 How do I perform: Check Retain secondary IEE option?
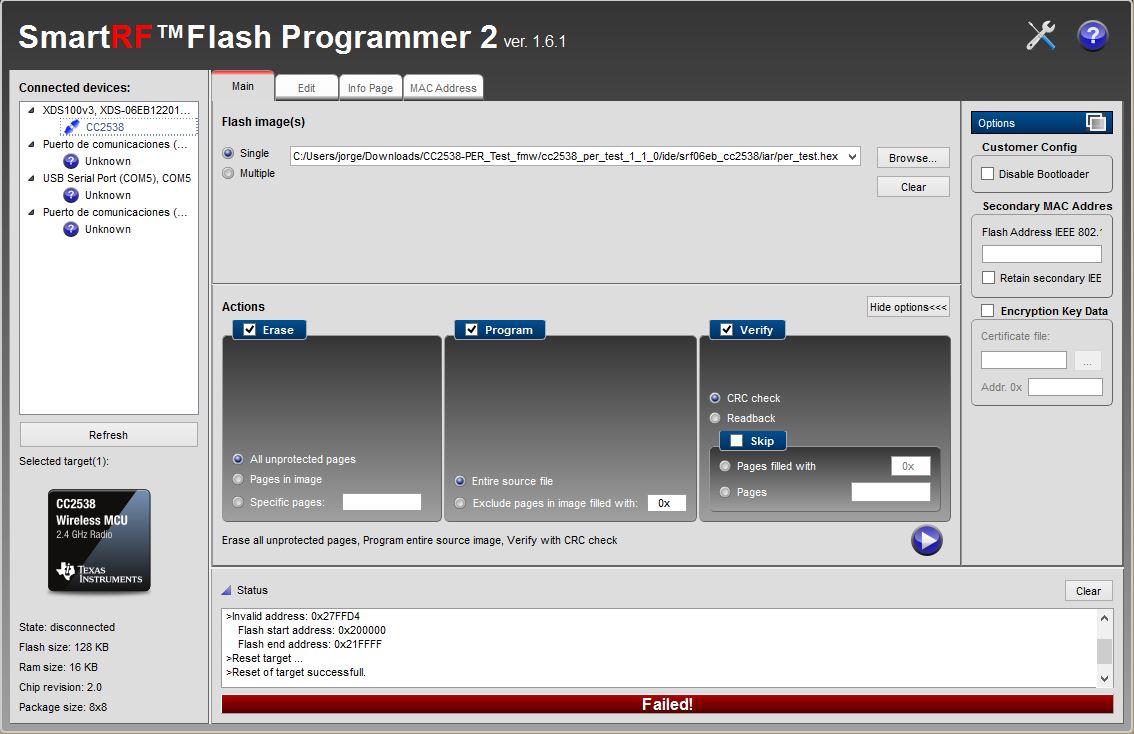coord(989,278)
